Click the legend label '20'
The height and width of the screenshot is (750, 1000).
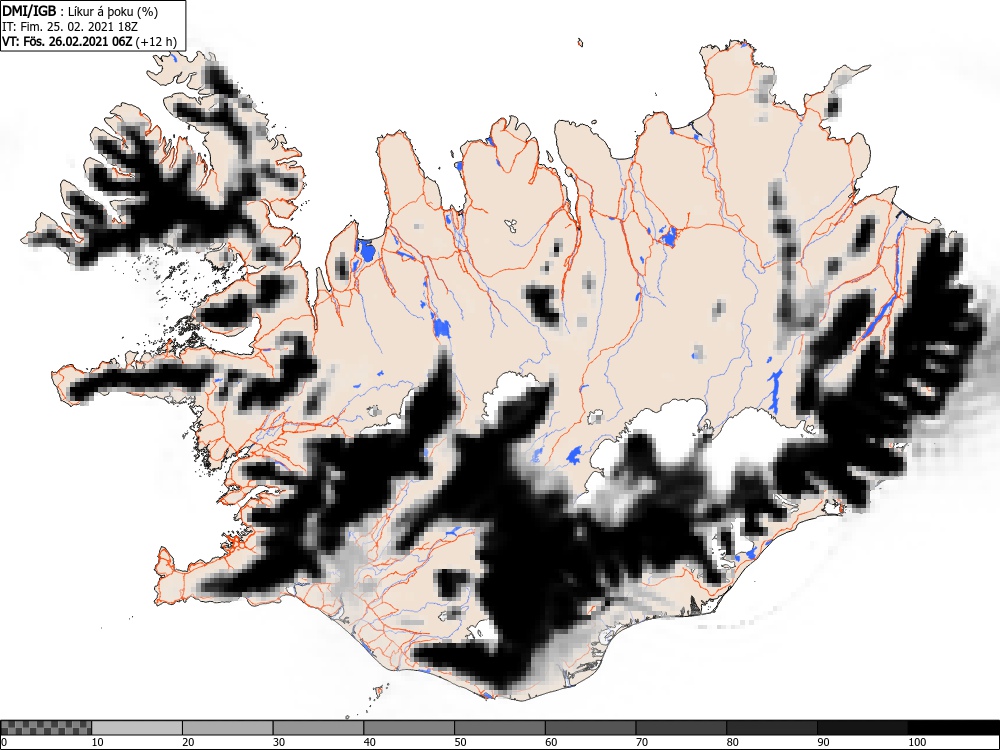click(x=188, y=742)
